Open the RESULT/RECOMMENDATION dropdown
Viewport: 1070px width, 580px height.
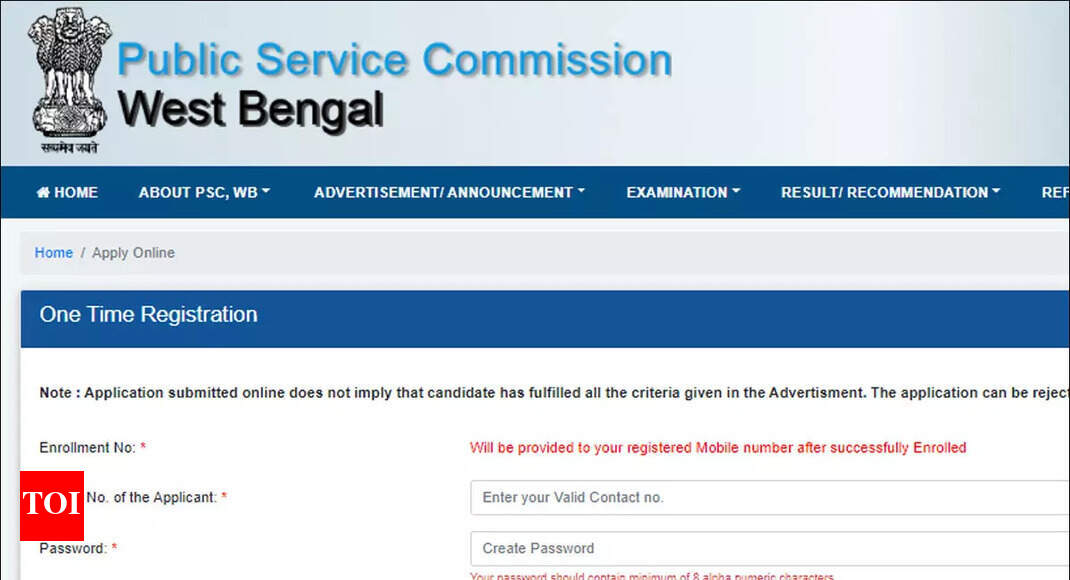click(x=889, y=192)
